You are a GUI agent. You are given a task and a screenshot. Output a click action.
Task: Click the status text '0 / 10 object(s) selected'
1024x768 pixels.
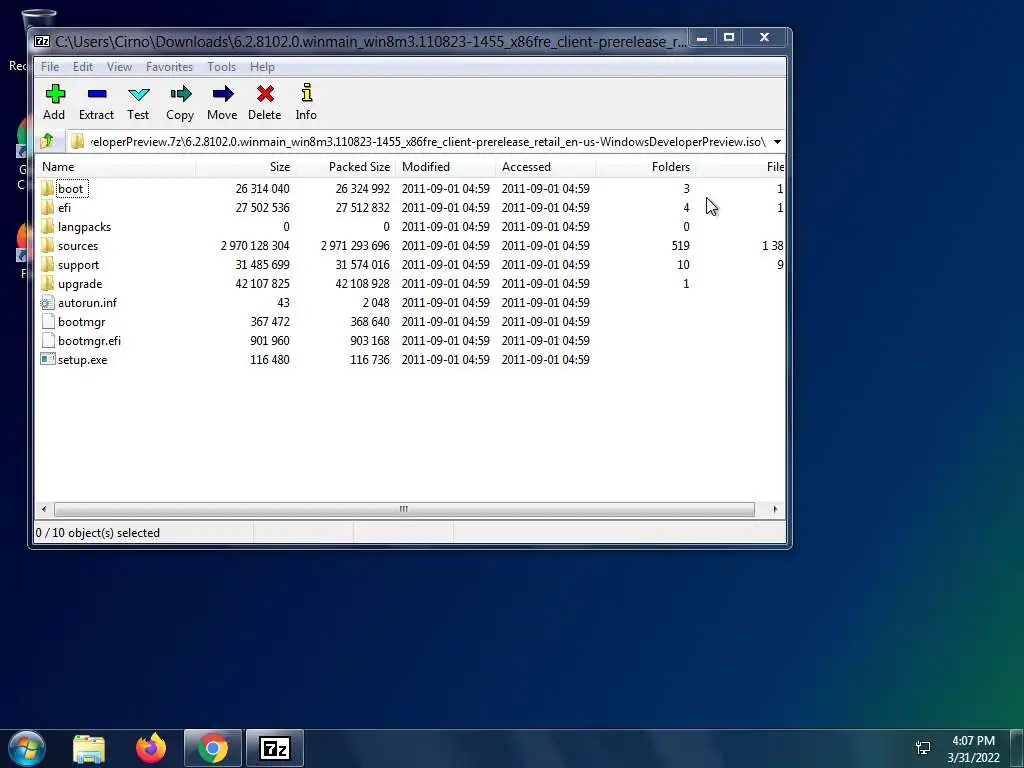coord(98,533)
